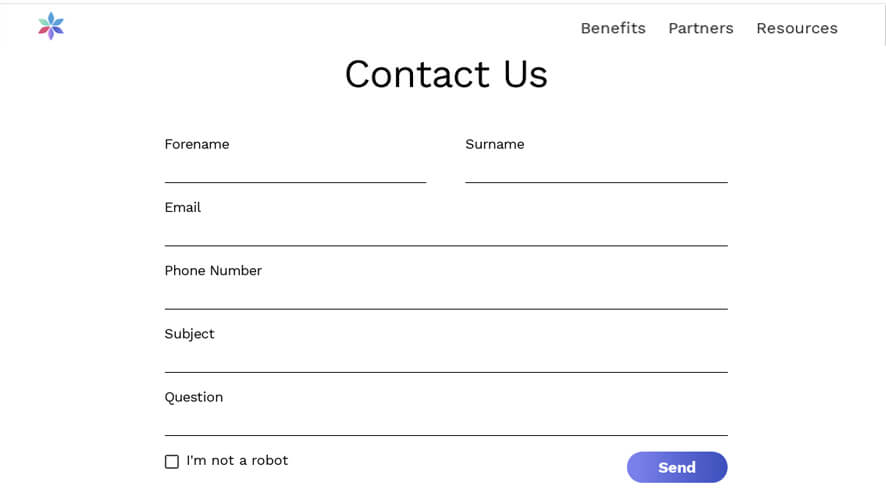
Task: Click the Subject label text
Action: point(190,333)
